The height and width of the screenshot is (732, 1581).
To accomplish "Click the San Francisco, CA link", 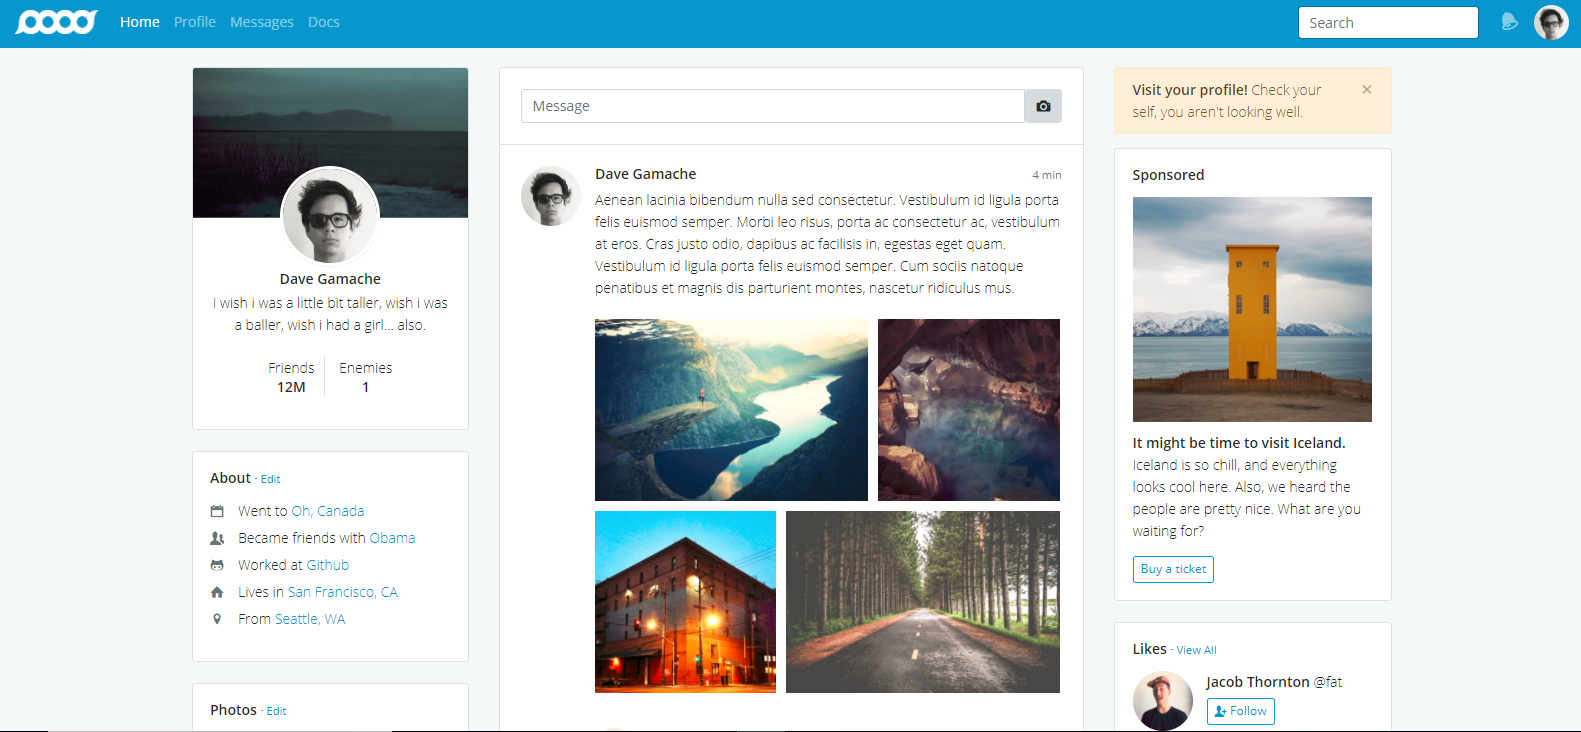I will (x=342, y=592).
